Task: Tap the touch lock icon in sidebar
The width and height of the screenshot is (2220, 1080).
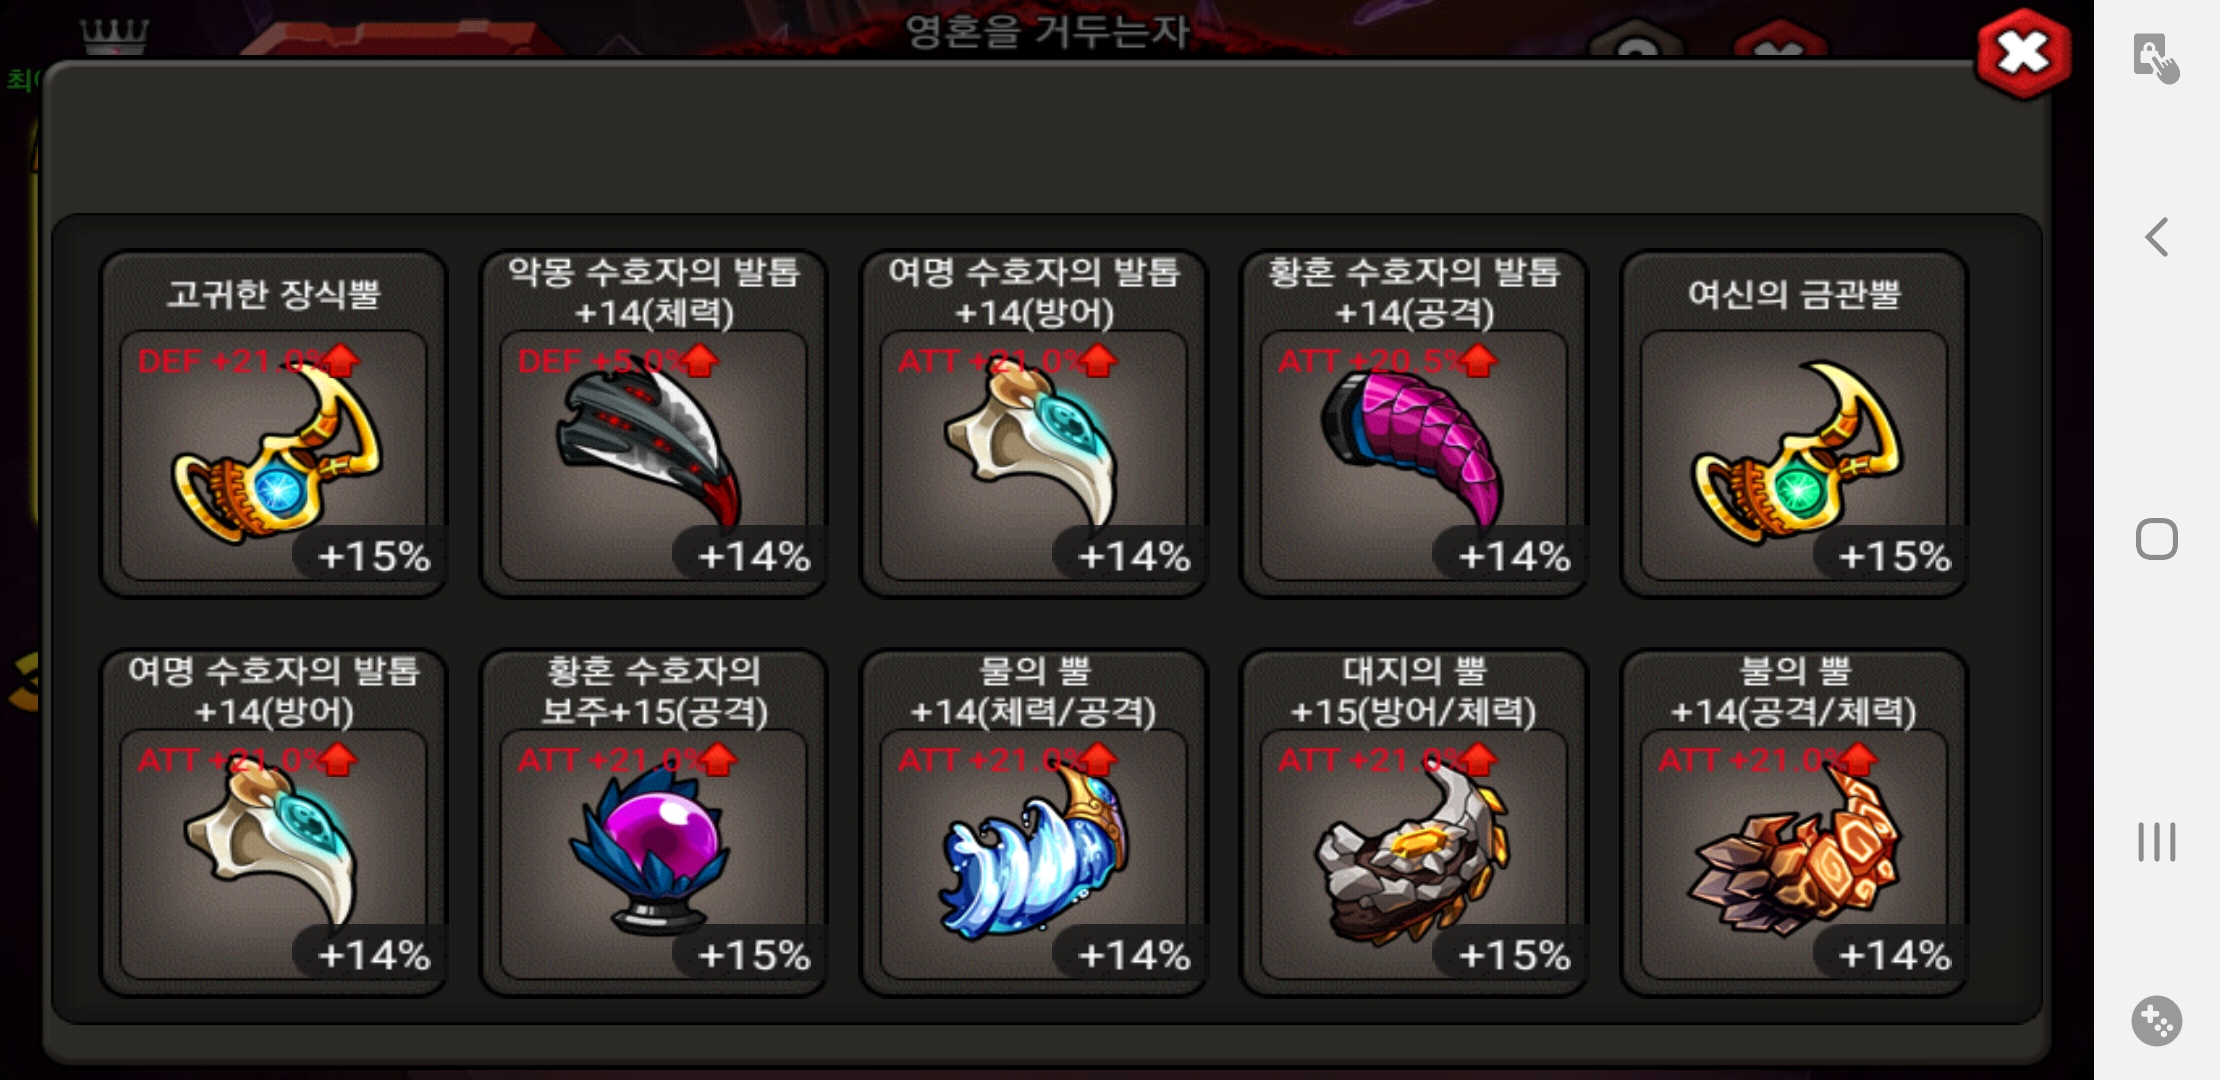Action: pyautogui.click(x=2155, y=58)
